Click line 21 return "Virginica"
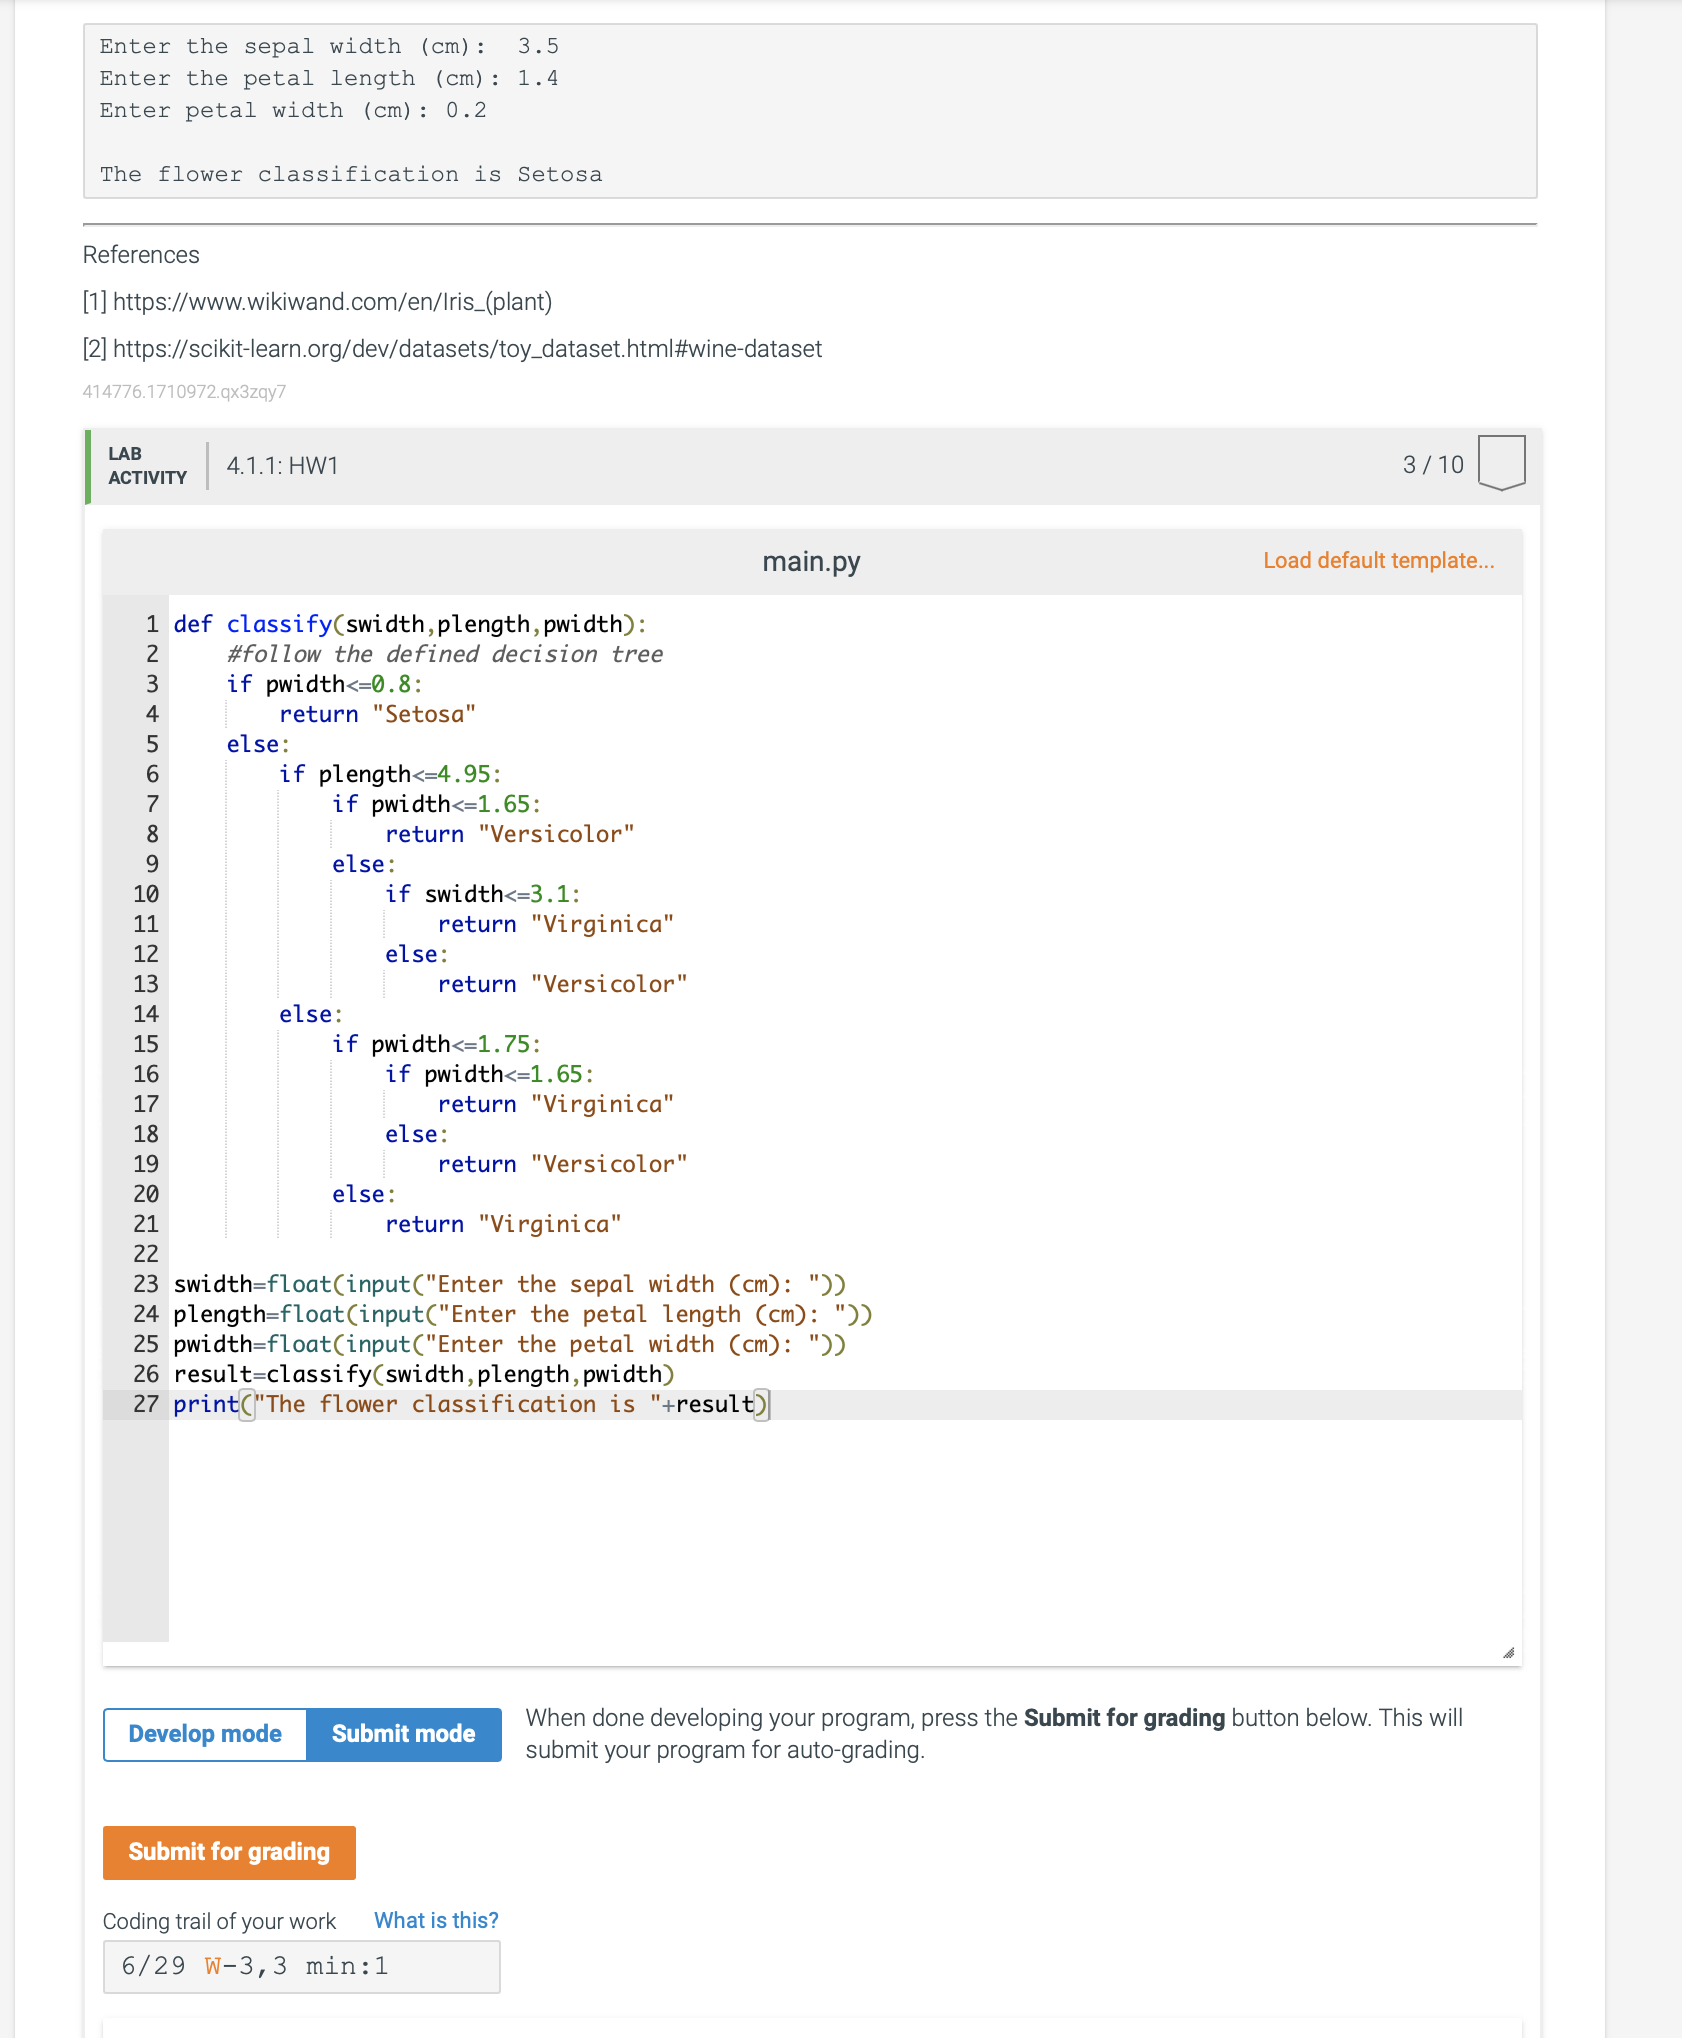Viewport: 1682px width, 2038px height. (504, 1224)
